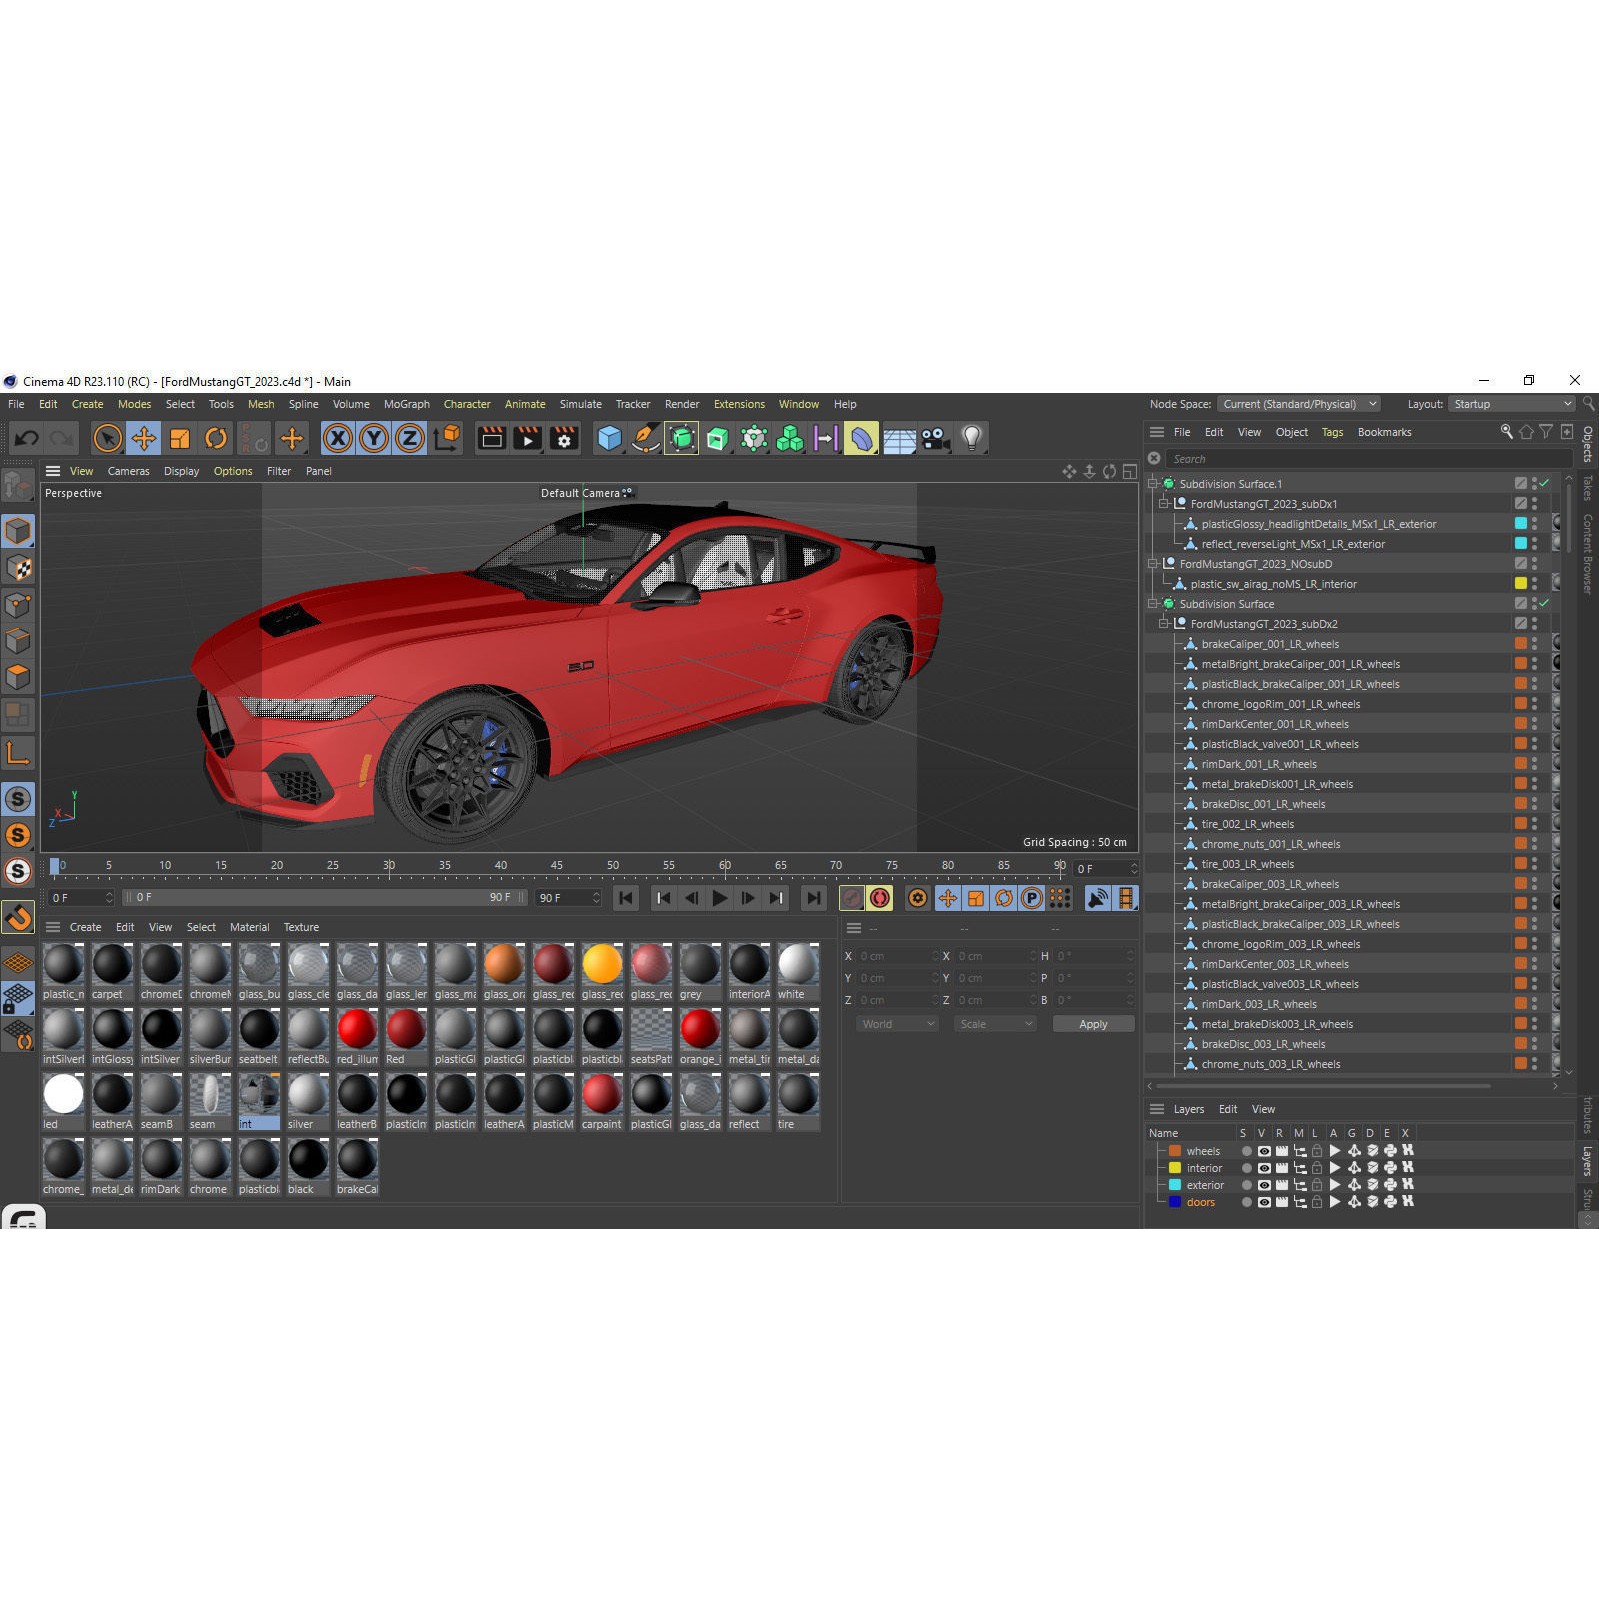Open Object Manager Tags menu
This screenshot has width=1599, height=1599.
(1332, 432)
